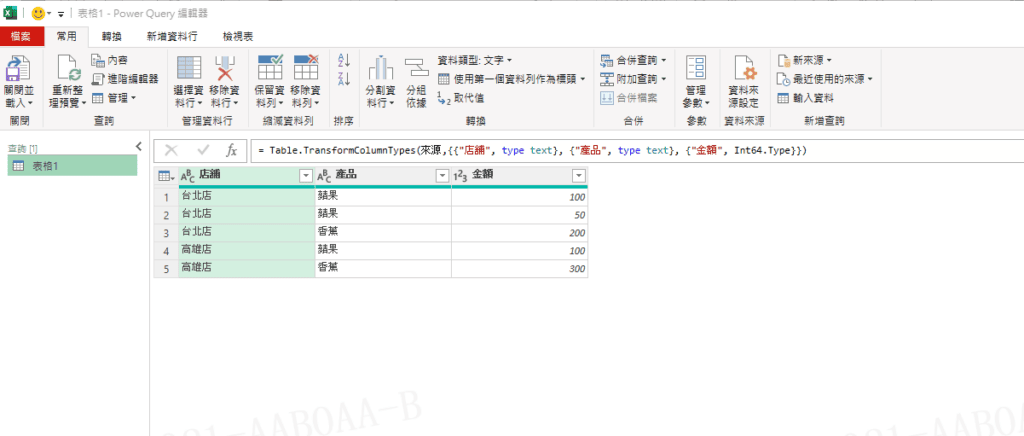Open 資料來源設定 data source settings
1024x436 pixels.
[744, 70]
